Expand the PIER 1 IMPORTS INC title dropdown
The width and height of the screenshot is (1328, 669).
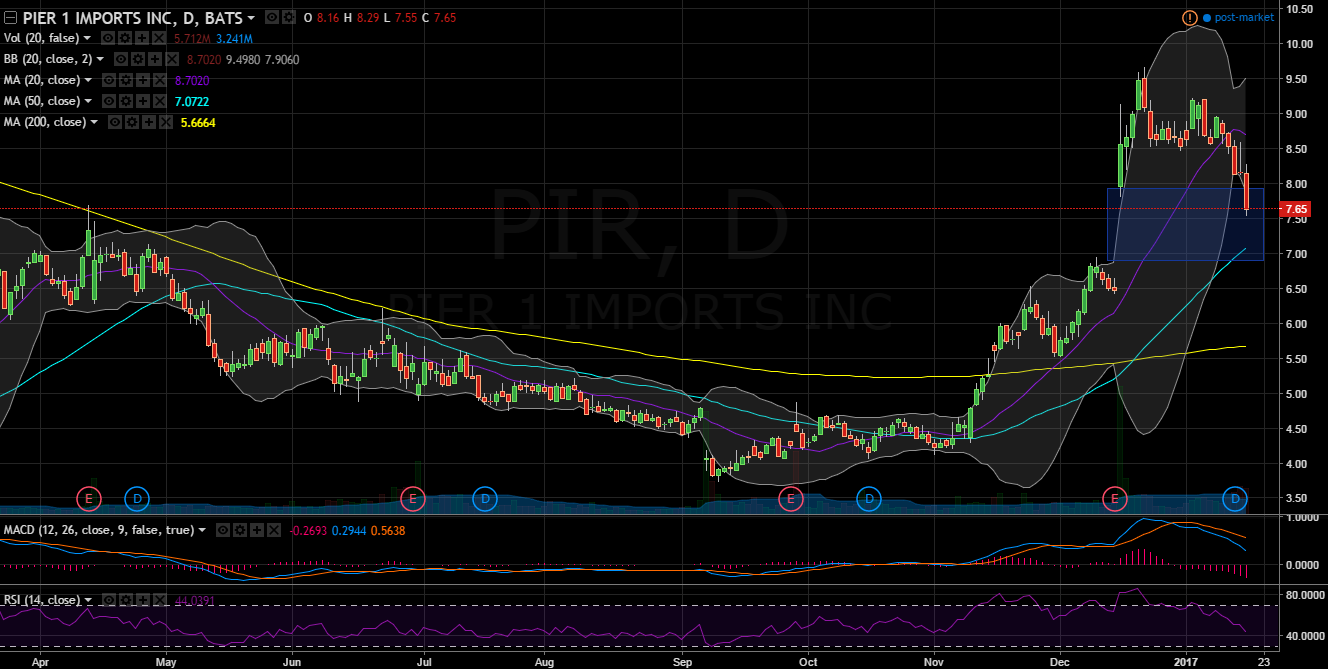point(250,18)
